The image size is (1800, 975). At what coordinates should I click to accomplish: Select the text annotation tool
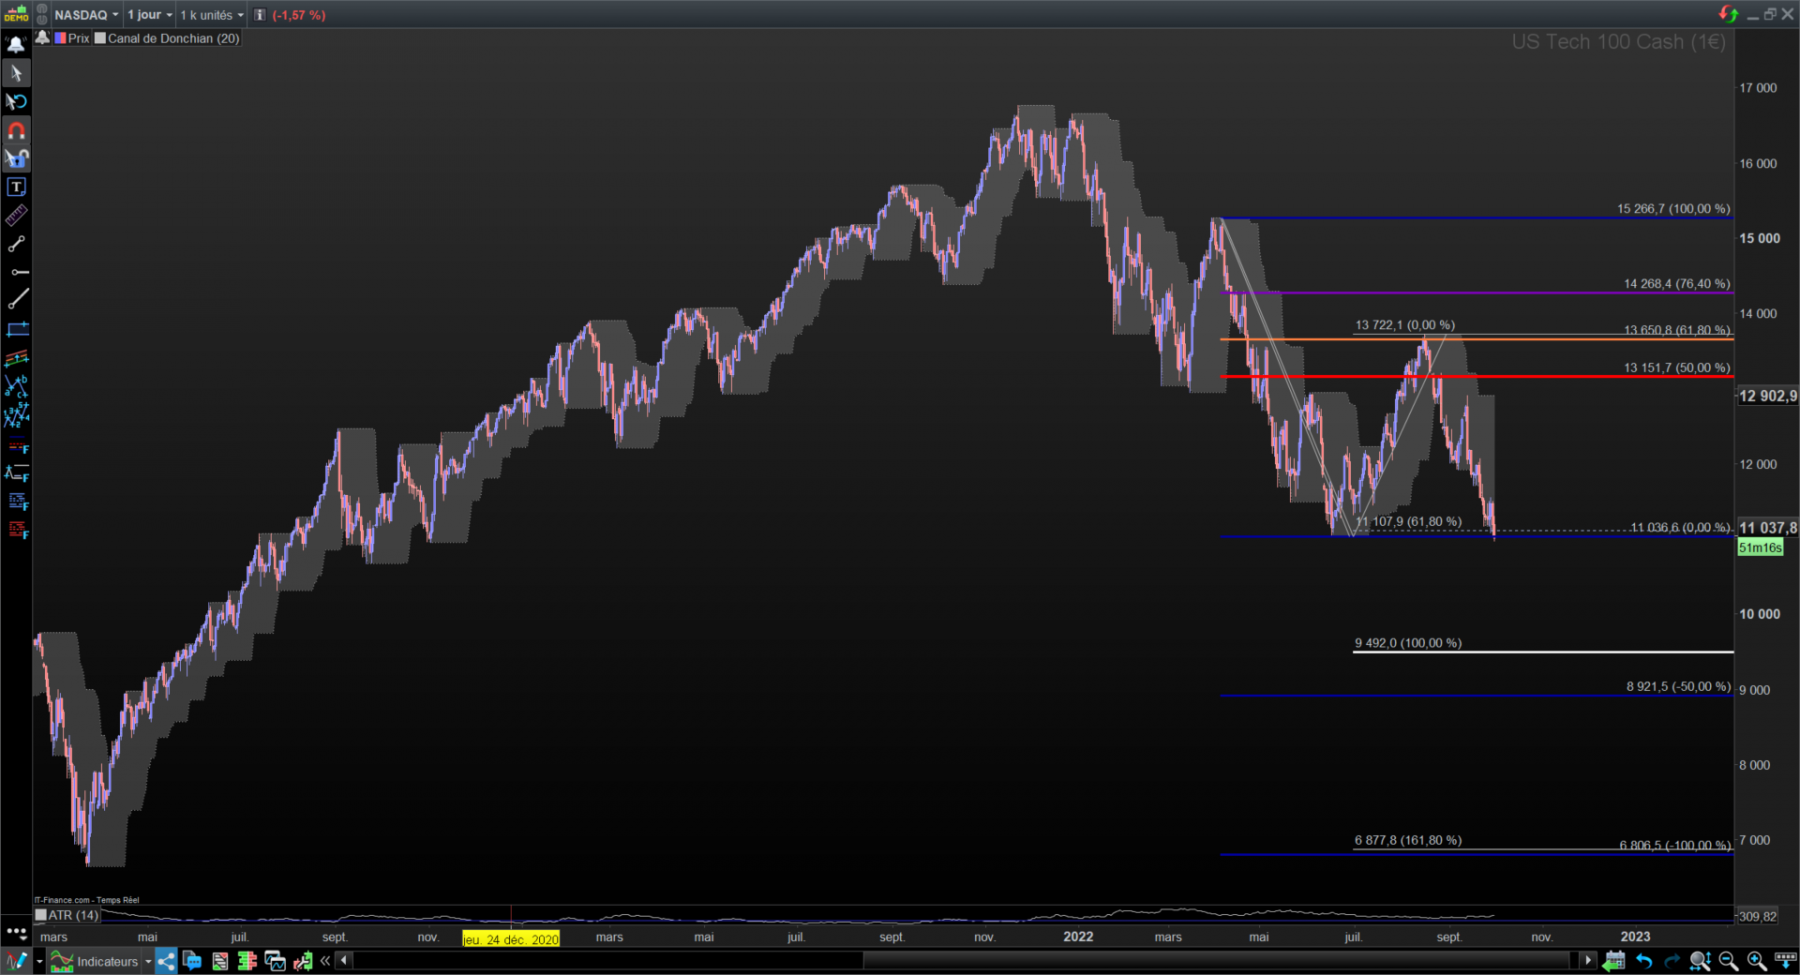[x=16, y=187]
